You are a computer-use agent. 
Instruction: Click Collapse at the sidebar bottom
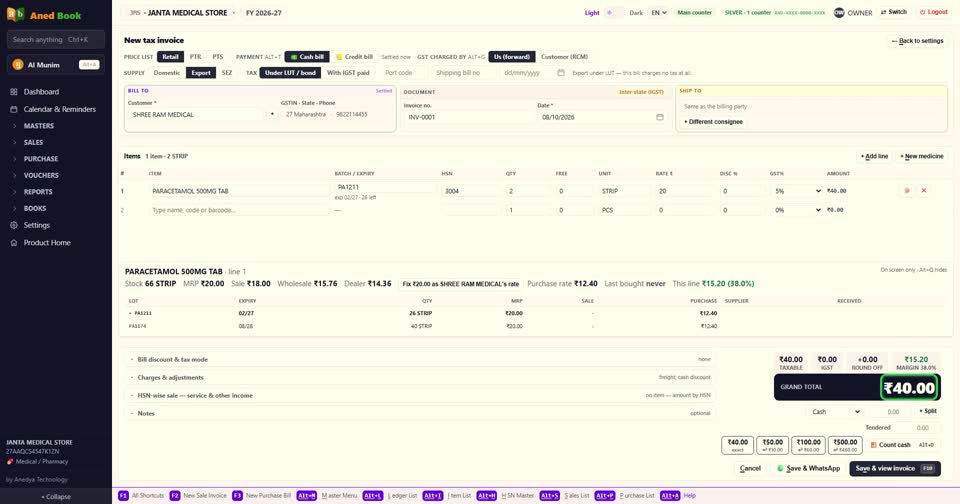pos(56,497)
